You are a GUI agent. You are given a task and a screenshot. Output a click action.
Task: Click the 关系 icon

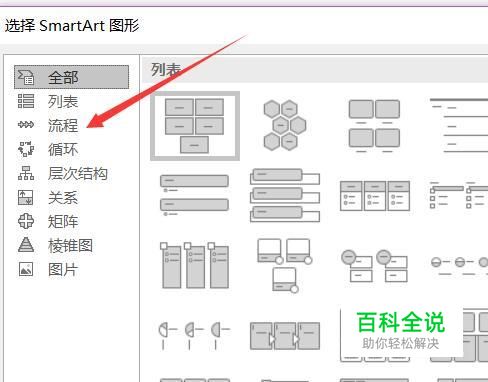click(x=26, y=197)
